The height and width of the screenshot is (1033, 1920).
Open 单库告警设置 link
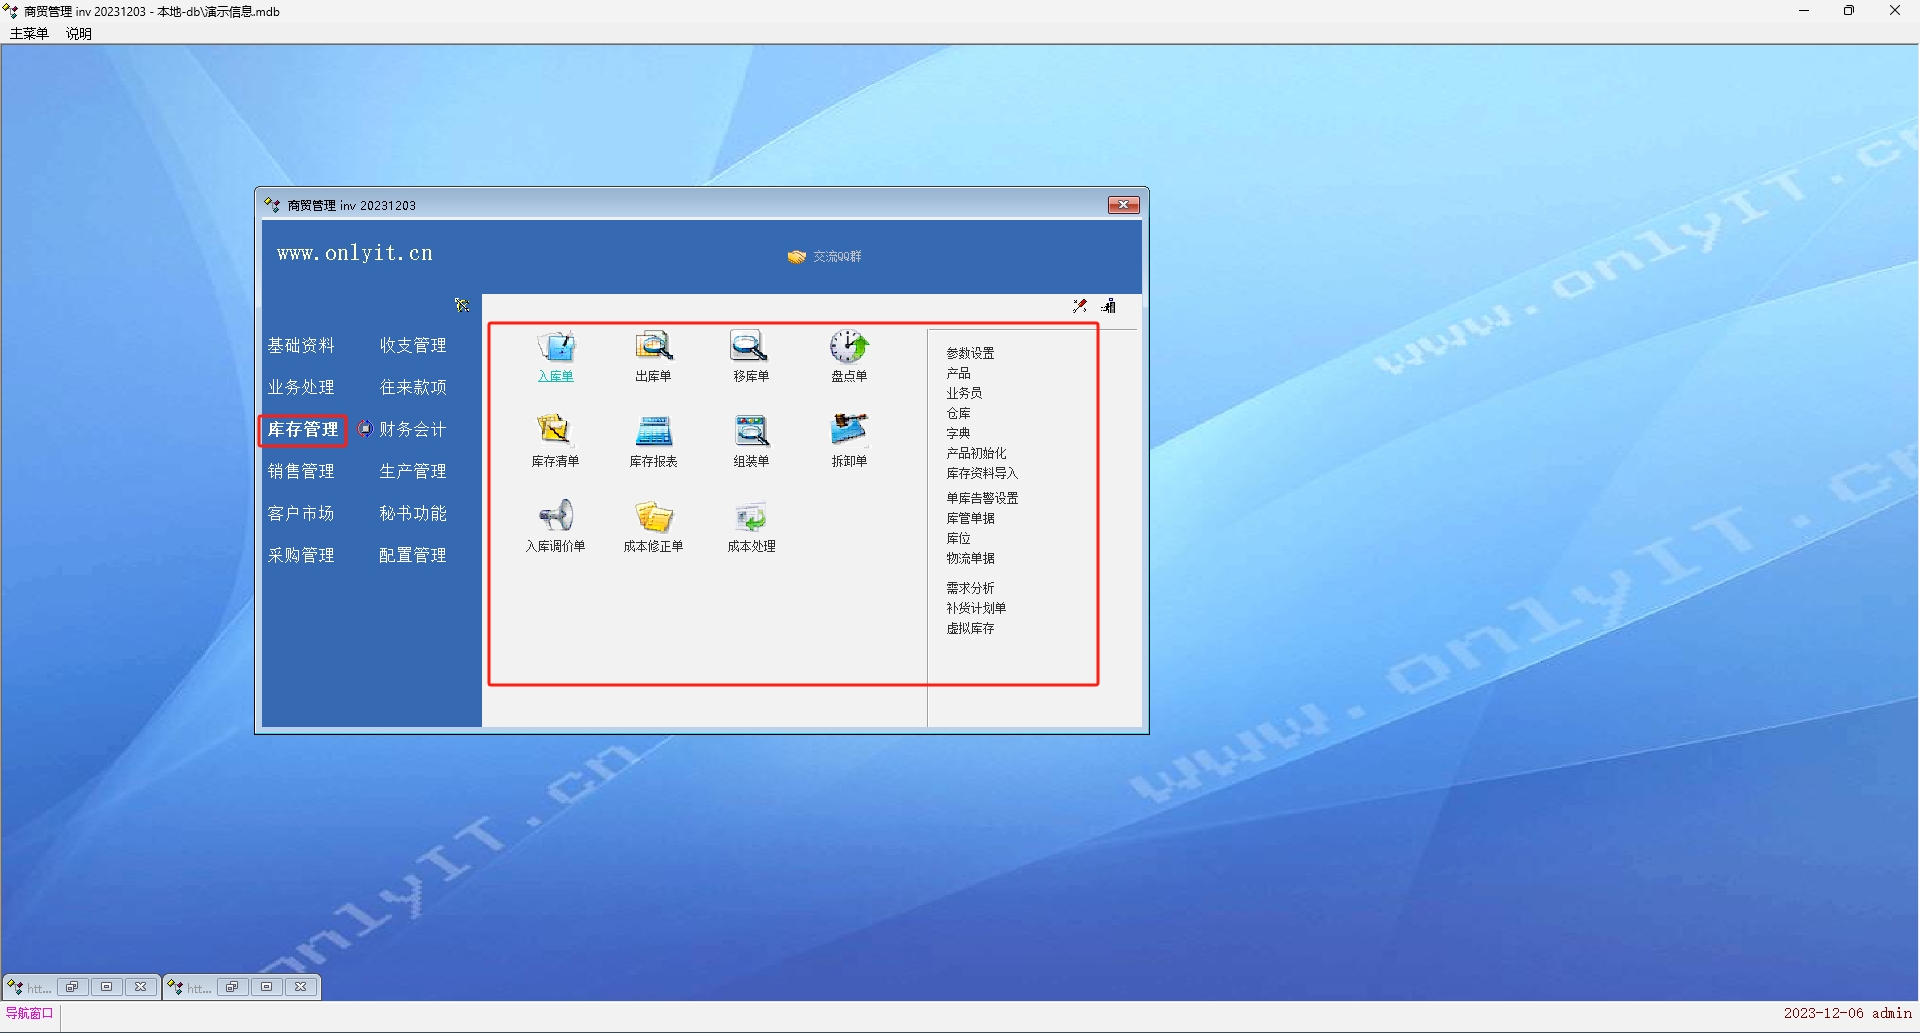tap(982, 498)
